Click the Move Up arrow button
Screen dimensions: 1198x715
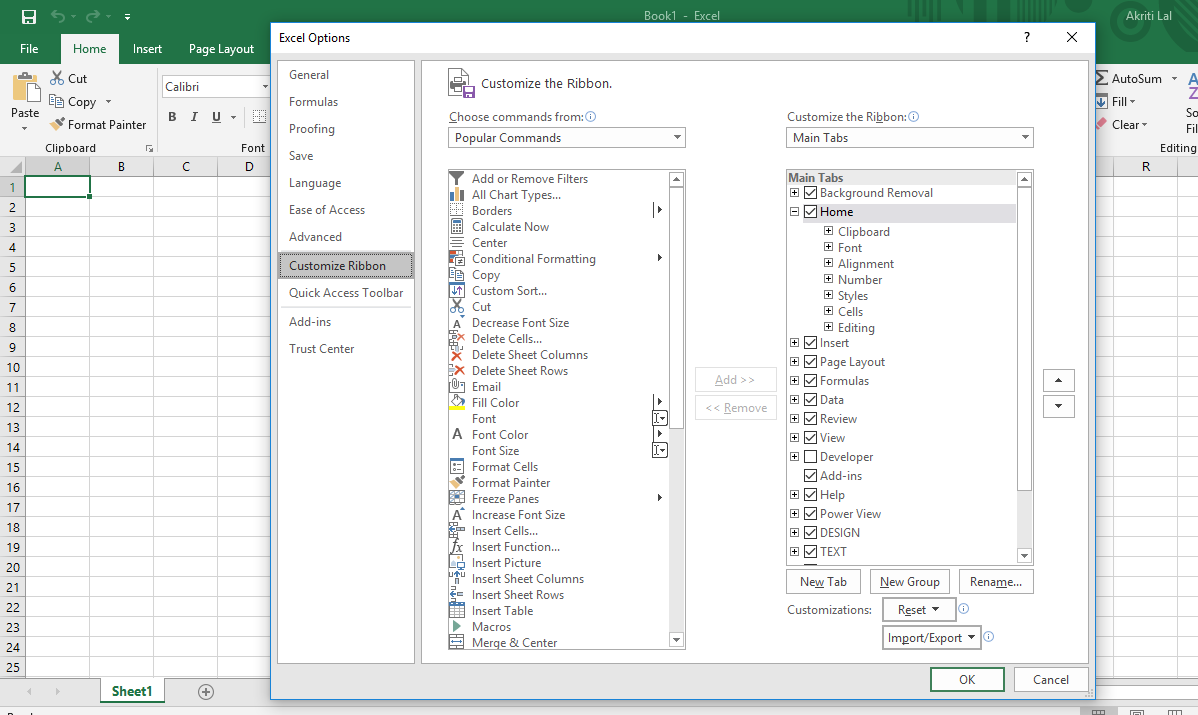[1058, 381]
